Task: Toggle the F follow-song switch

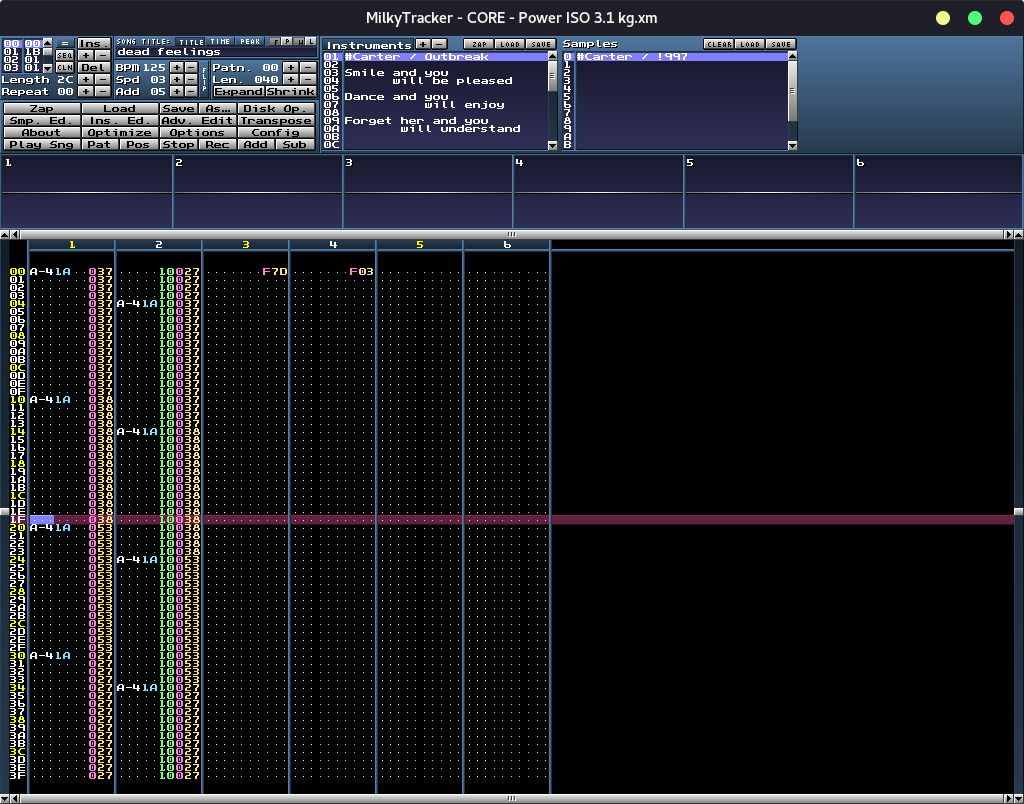Action: coord(276,42)
